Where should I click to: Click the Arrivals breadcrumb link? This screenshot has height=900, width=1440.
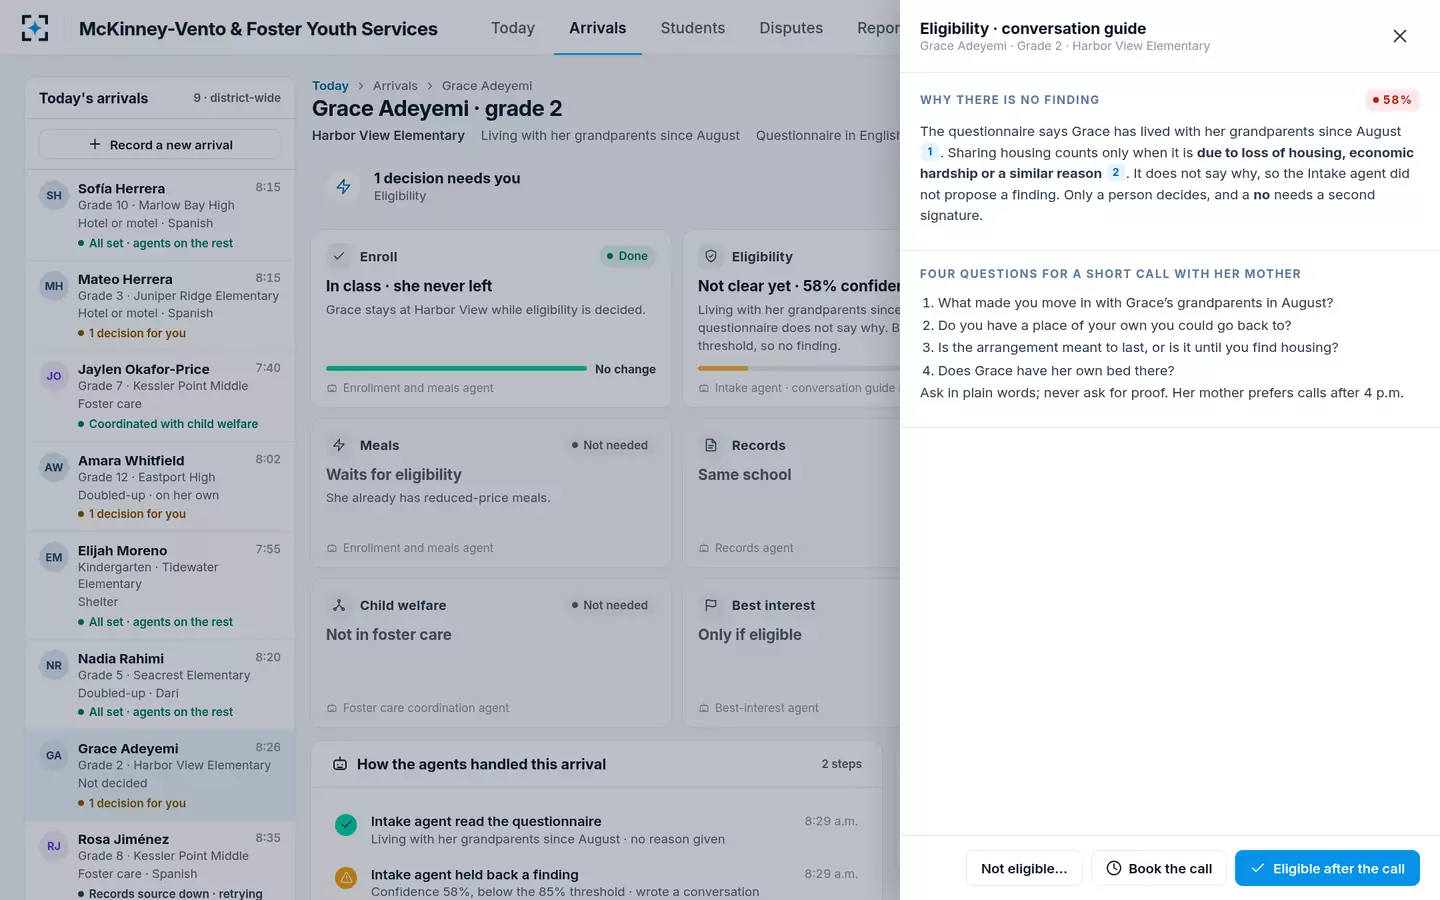coord(395,86)
